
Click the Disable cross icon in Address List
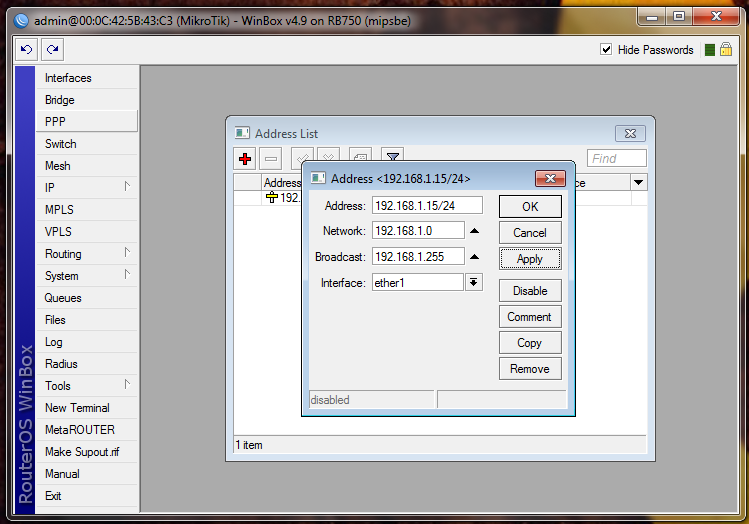point(329,155)
